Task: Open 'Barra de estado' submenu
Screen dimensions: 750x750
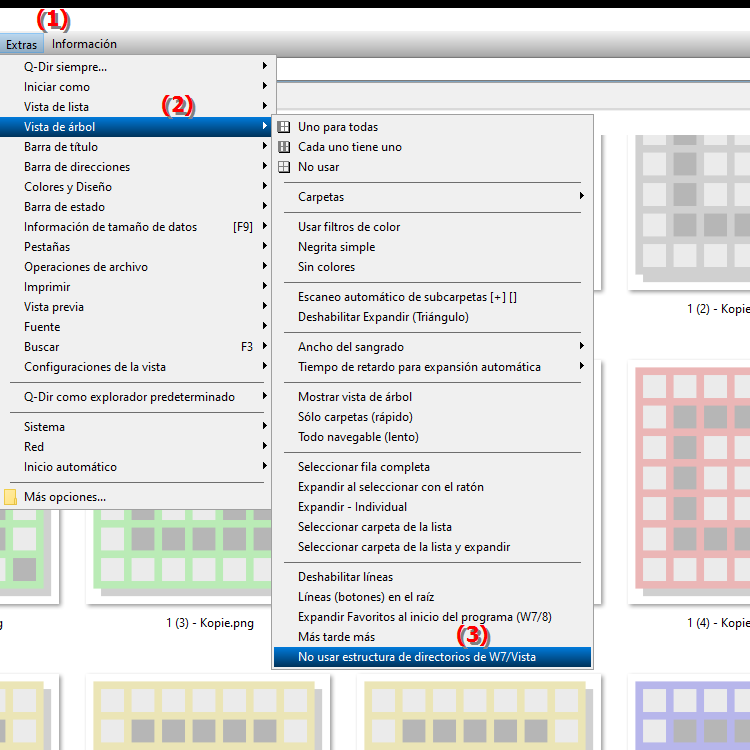Action: (x=136, y=207)
